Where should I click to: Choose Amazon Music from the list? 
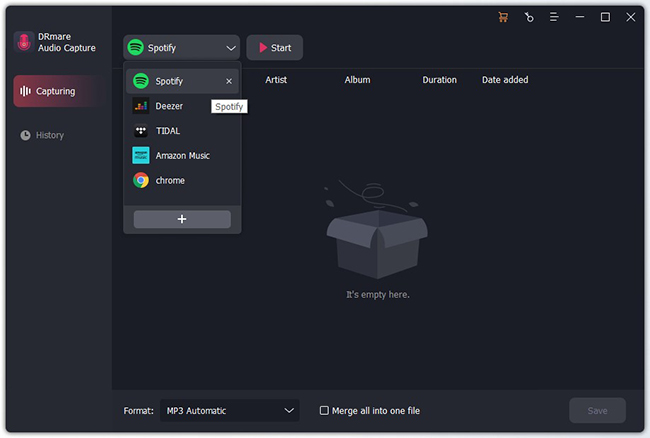pyautogui.click(x=182, y=155)
